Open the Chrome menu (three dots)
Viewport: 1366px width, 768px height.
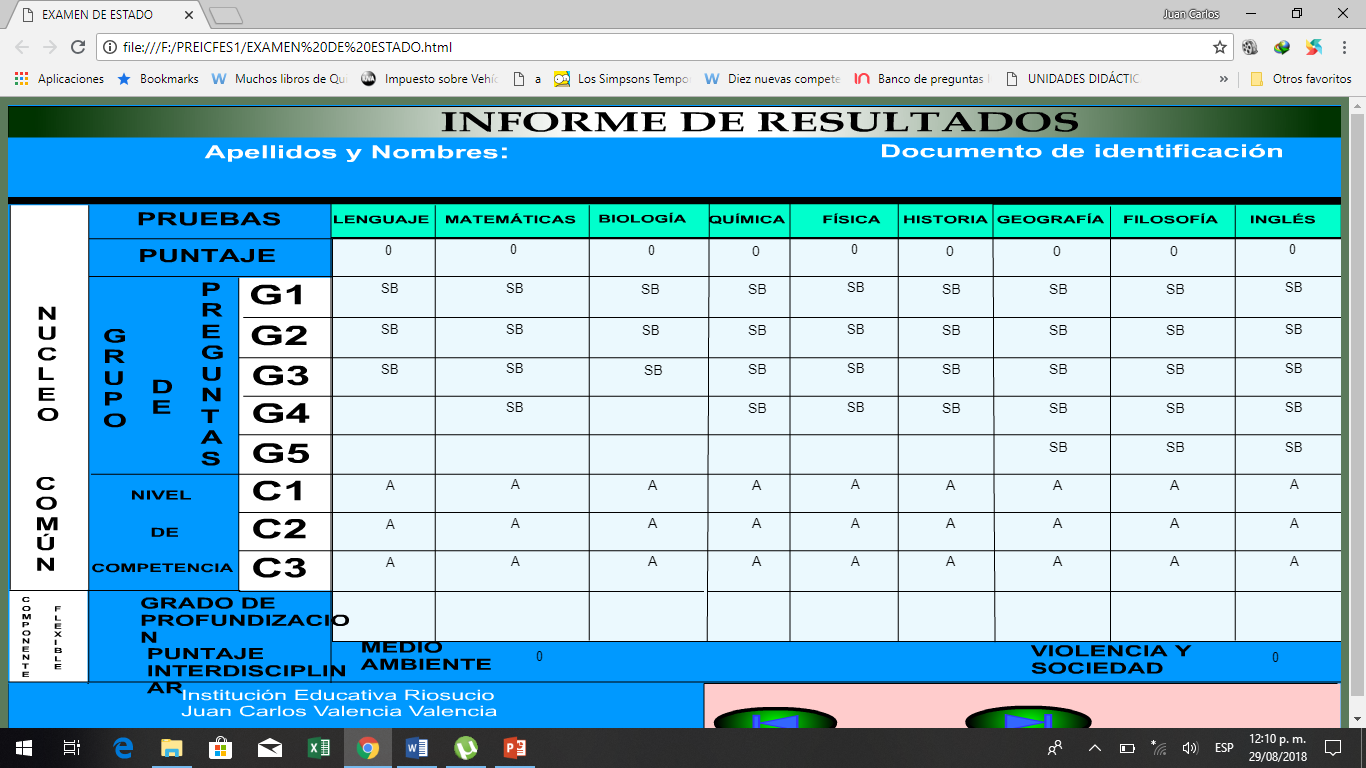1346,47
